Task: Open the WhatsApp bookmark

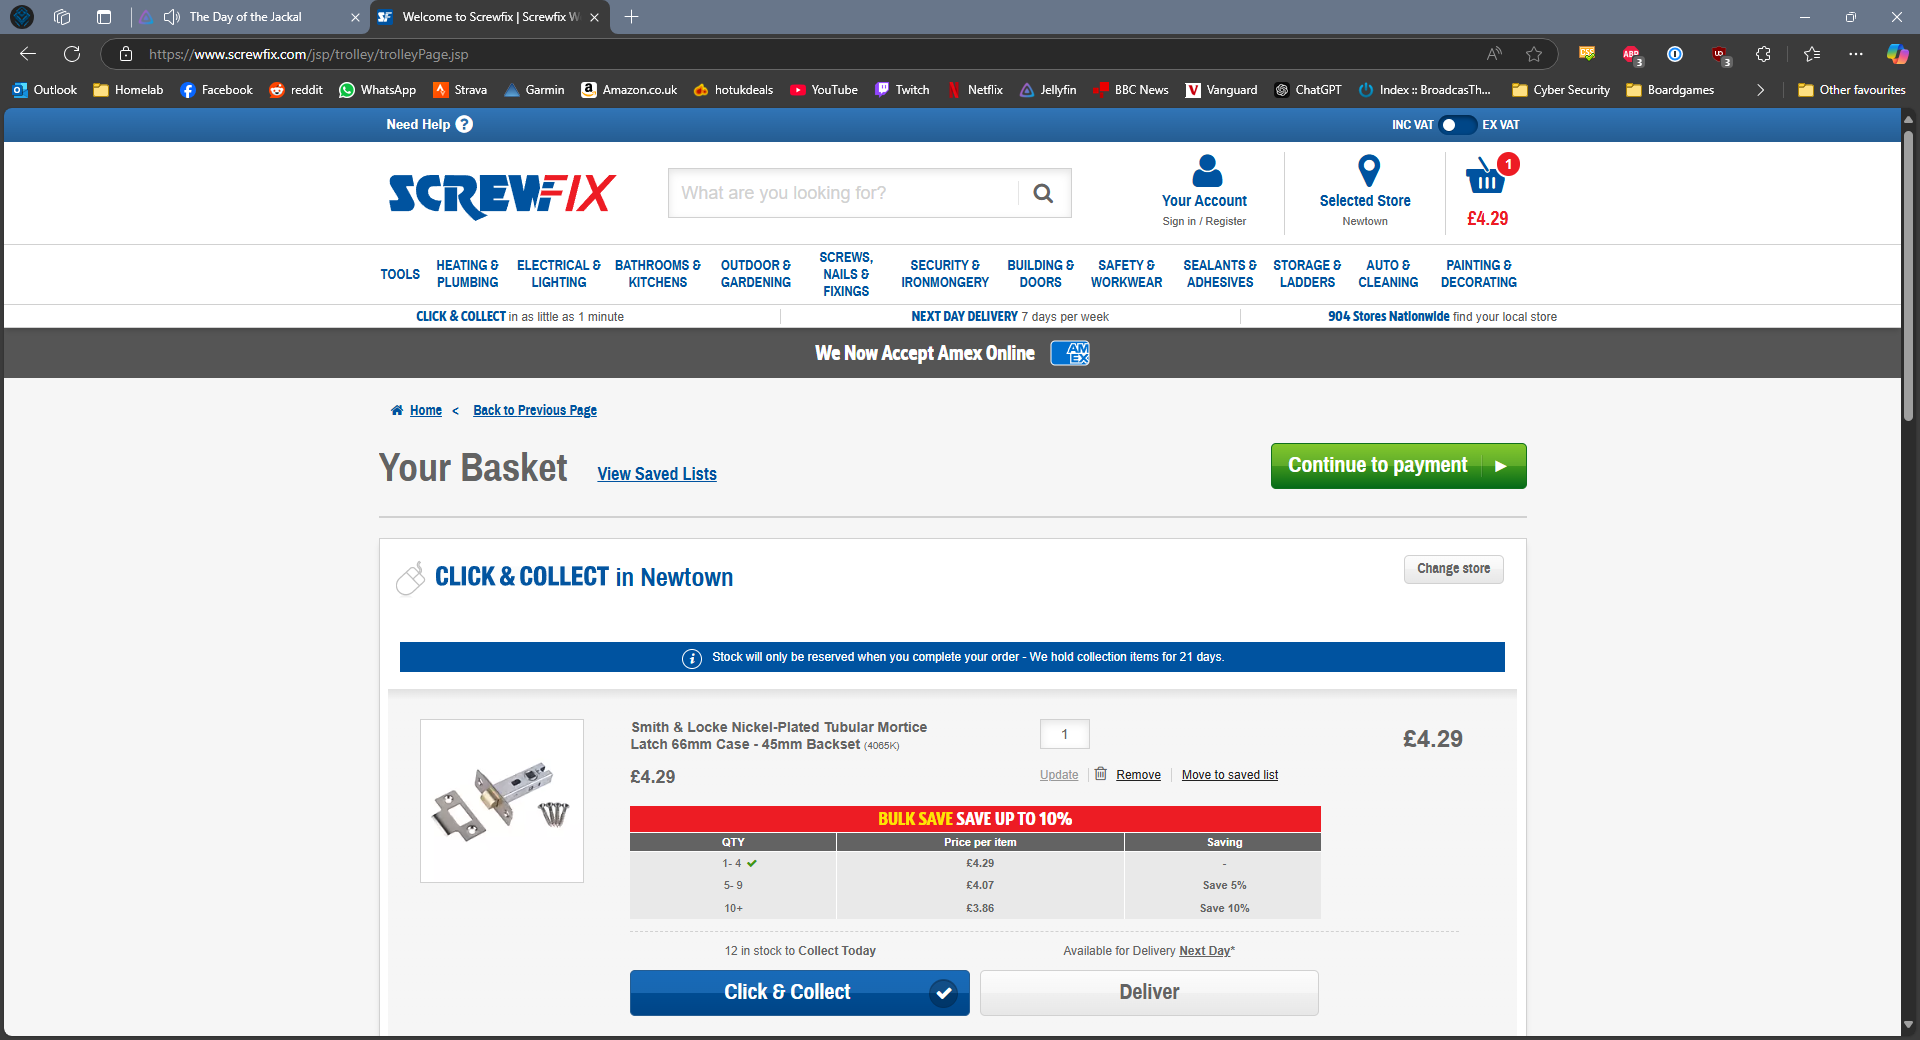Action: click(x=378, y=90)
